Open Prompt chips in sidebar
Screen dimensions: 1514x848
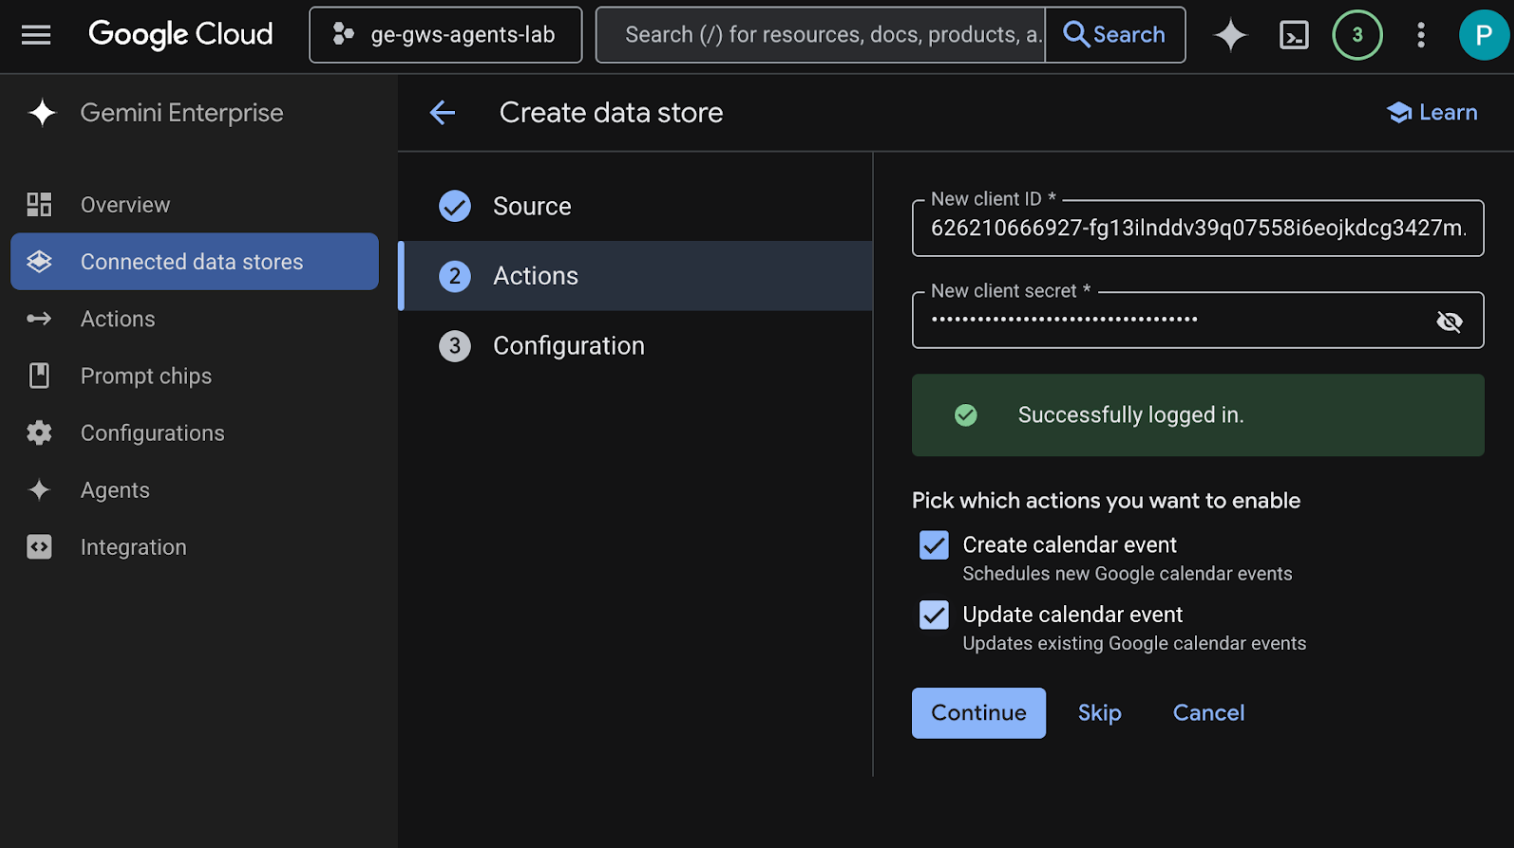(x=146, y=376)
